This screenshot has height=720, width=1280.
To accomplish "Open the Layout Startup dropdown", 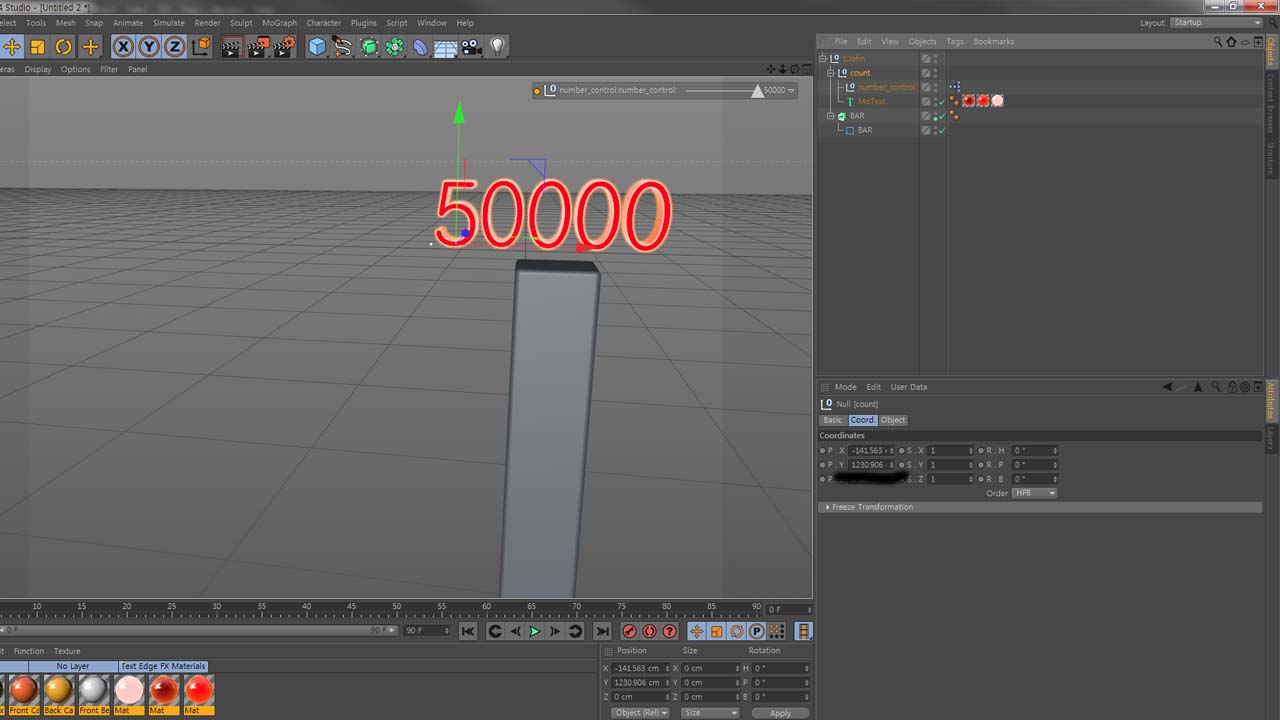I will (1217, 22).
